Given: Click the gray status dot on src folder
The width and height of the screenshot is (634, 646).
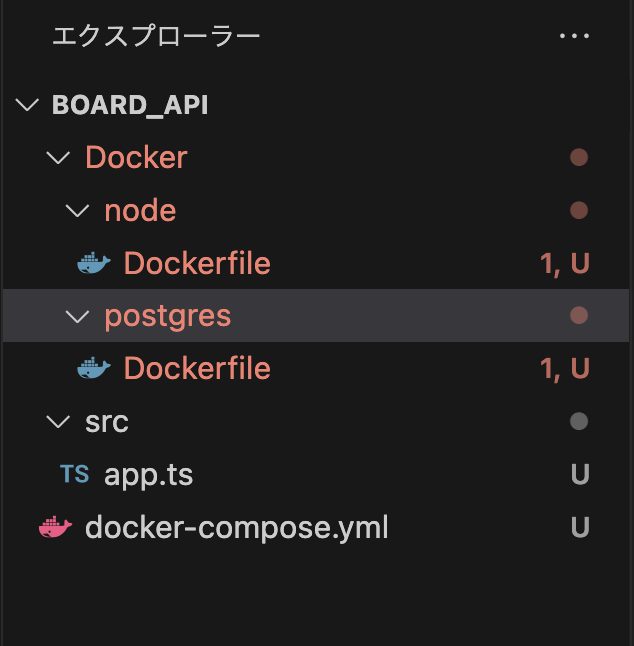Looking at the screenshot, I should click(579, 421).
